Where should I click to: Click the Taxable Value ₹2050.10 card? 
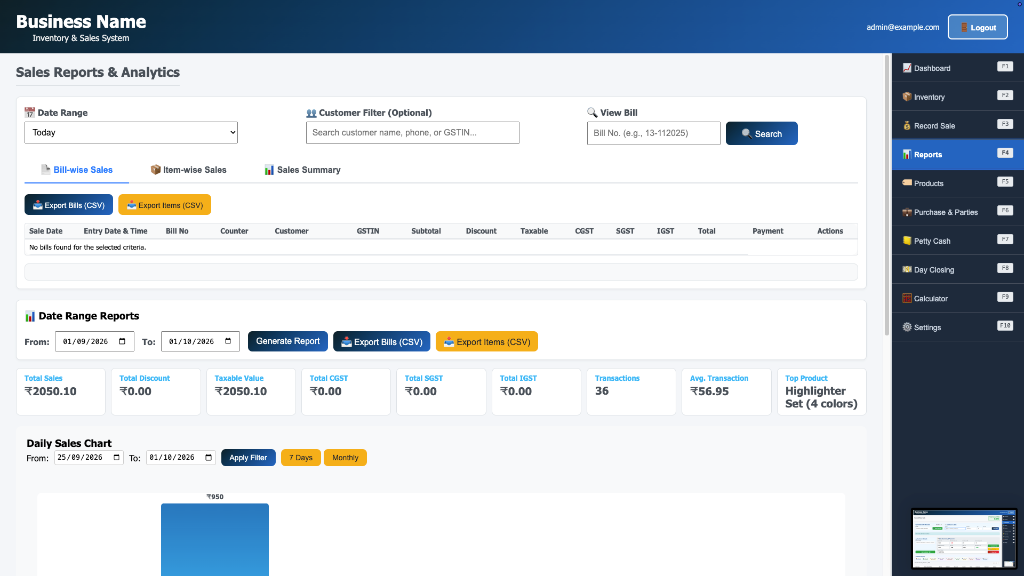coord(251,392)
